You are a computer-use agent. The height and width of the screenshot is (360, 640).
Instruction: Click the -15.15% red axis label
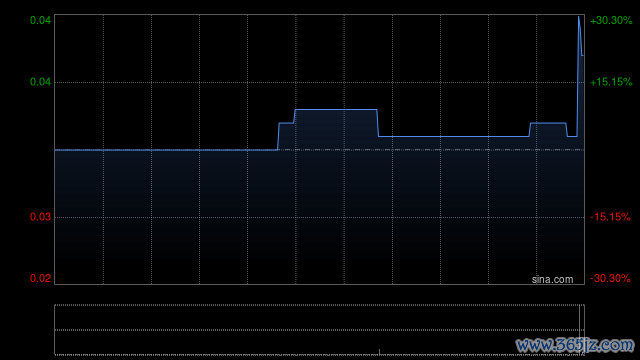[610, 217]
